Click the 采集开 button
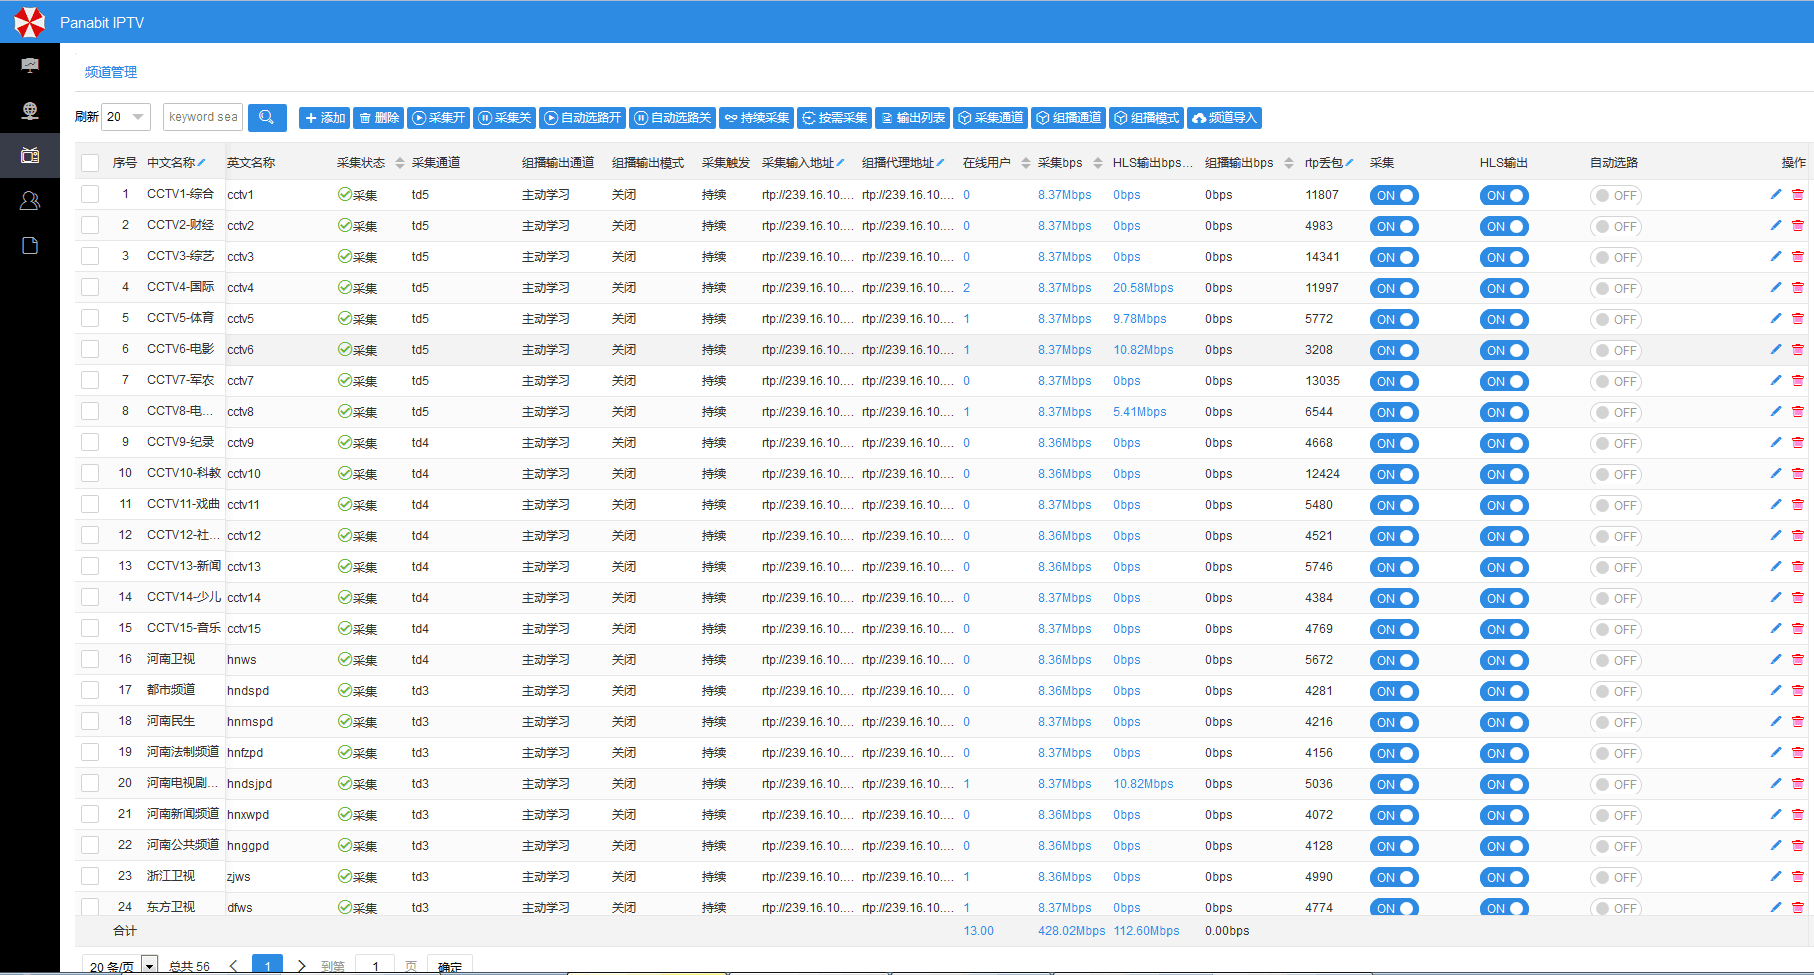This screenshot has height=975, width=1814. click(438, 118)
